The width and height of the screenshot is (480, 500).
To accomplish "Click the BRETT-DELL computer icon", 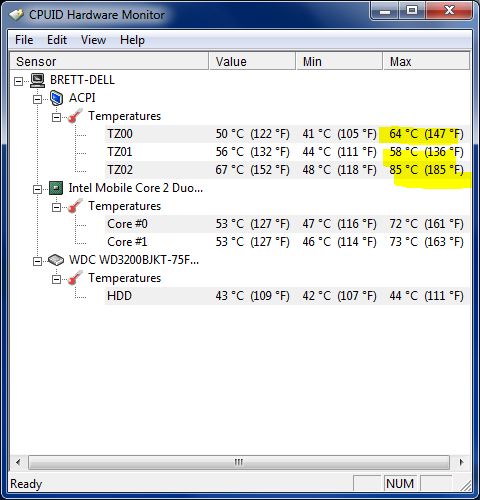I will (x=38, y=80).
